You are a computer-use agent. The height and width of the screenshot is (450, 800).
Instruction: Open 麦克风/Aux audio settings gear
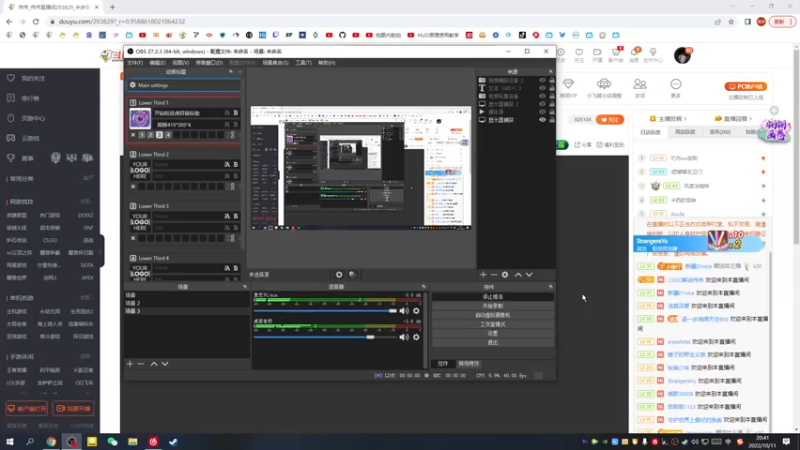point(416,311)
